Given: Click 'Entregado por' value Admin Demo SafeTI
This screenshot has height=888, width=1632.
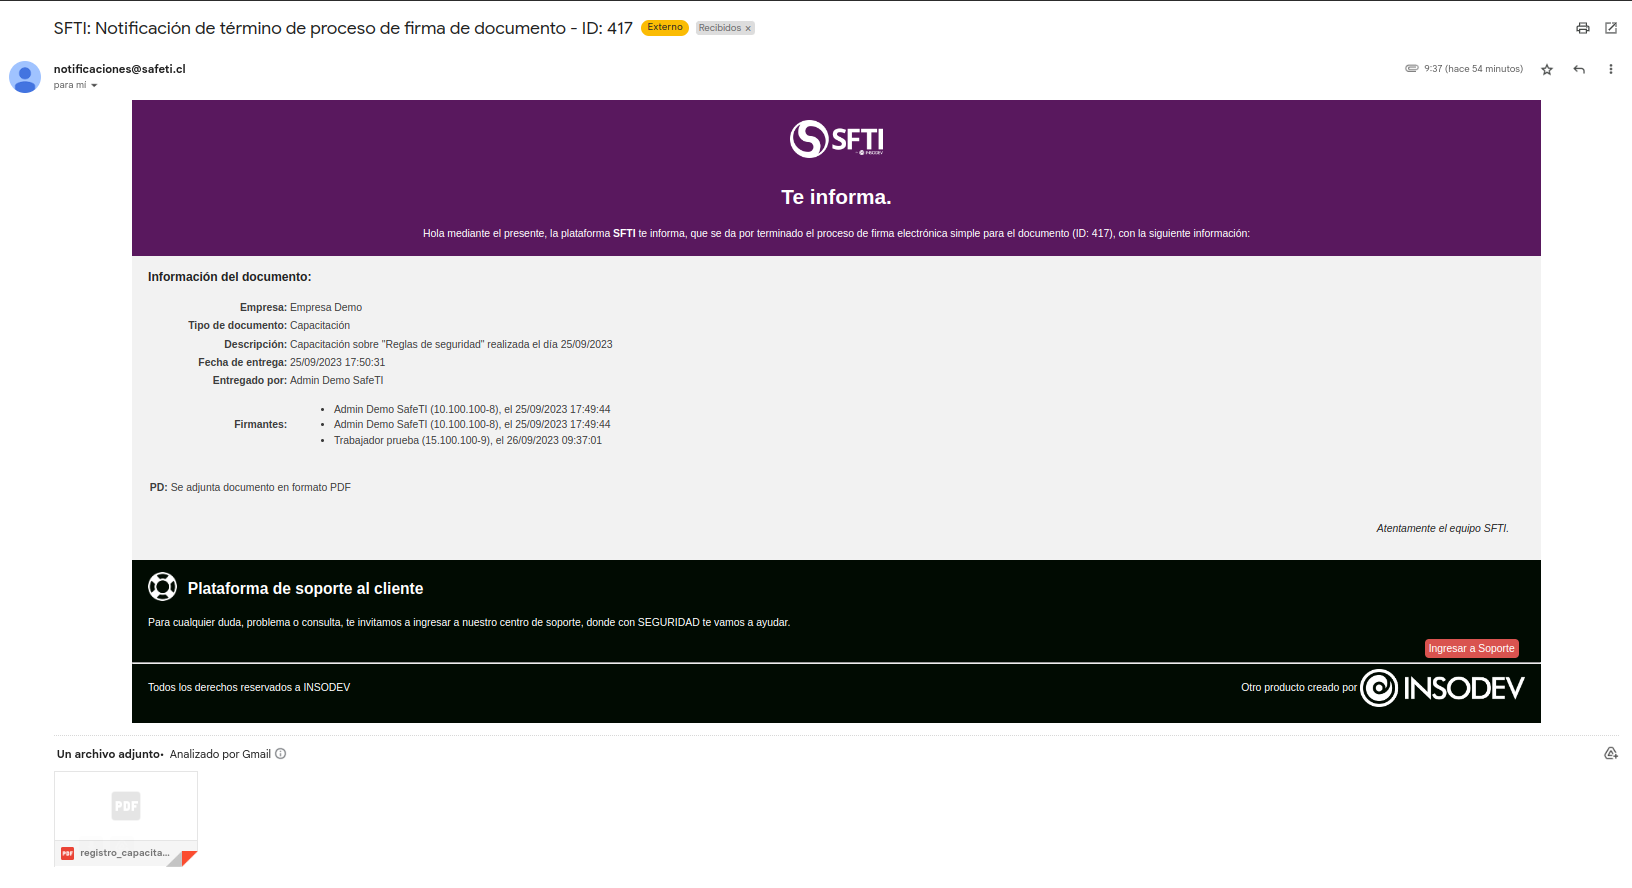Looking at the screenshot, I should (337, 381).
